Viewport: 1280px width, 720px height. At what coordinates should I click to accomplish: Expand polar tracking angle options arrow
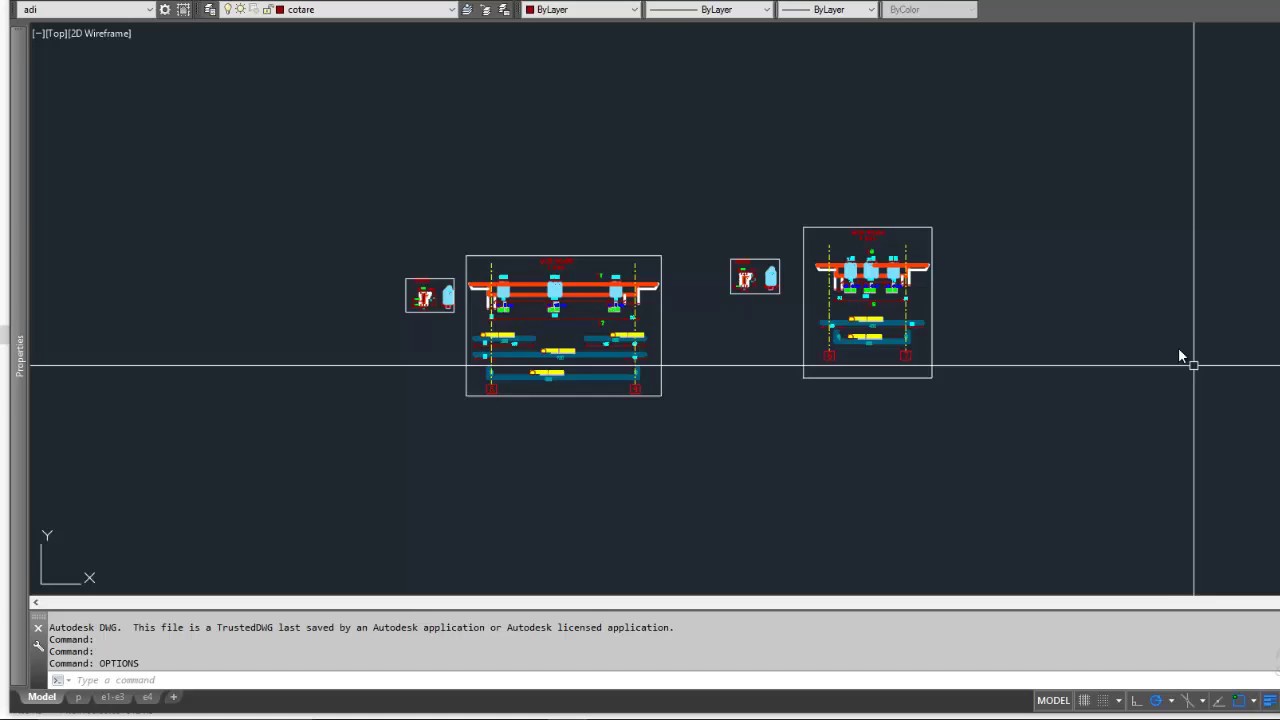[1171, 700]
